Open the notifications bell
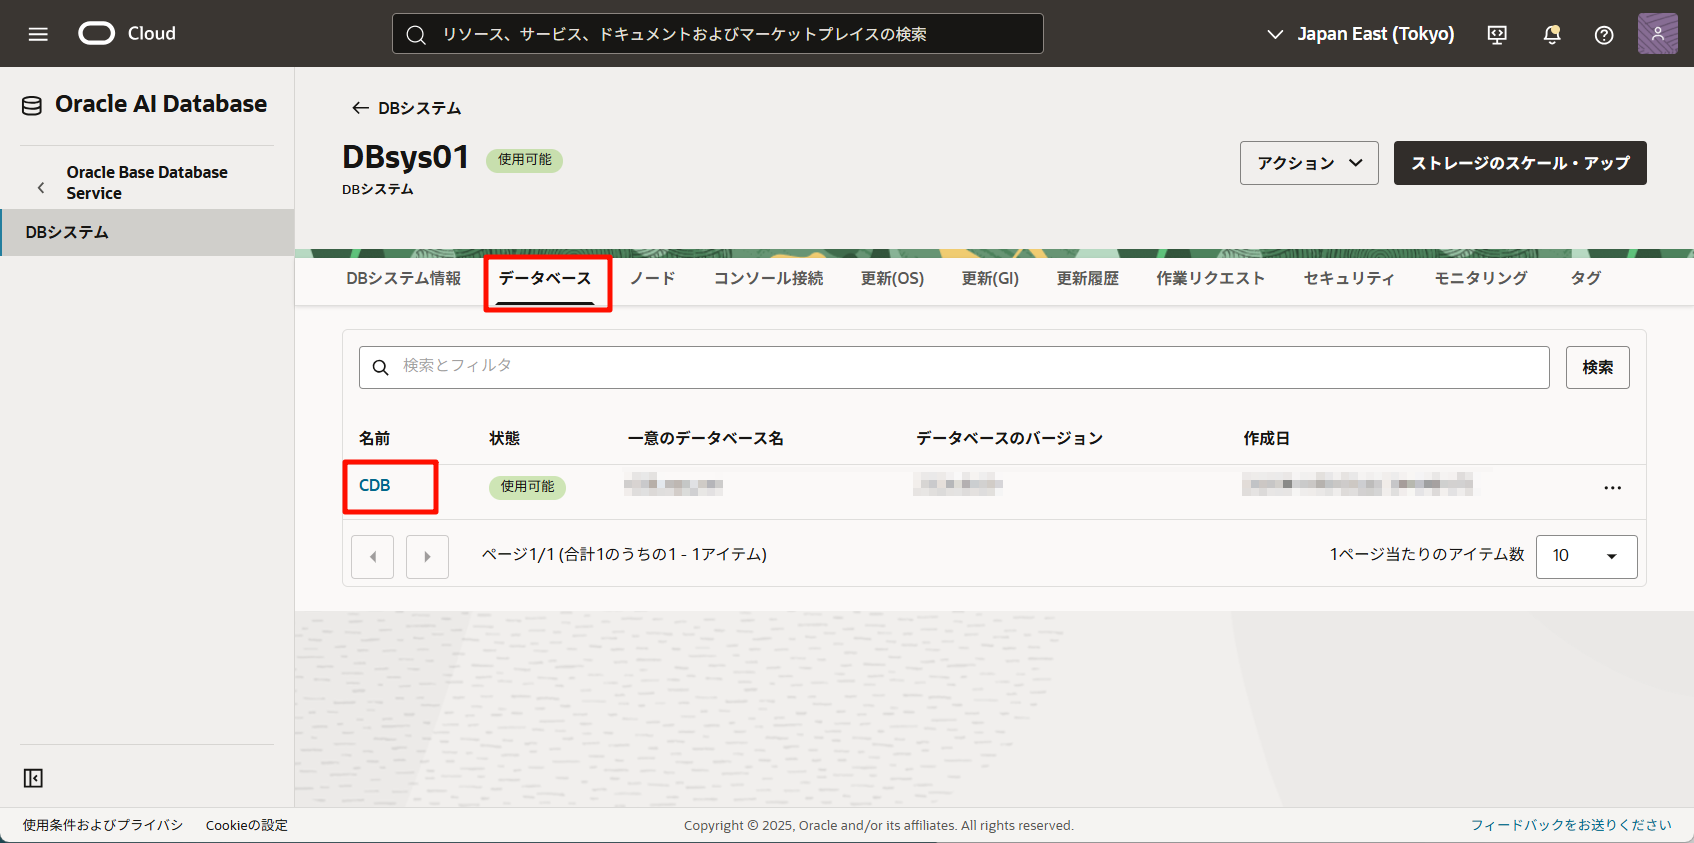1694x843 pixels. coord(1552,34)
